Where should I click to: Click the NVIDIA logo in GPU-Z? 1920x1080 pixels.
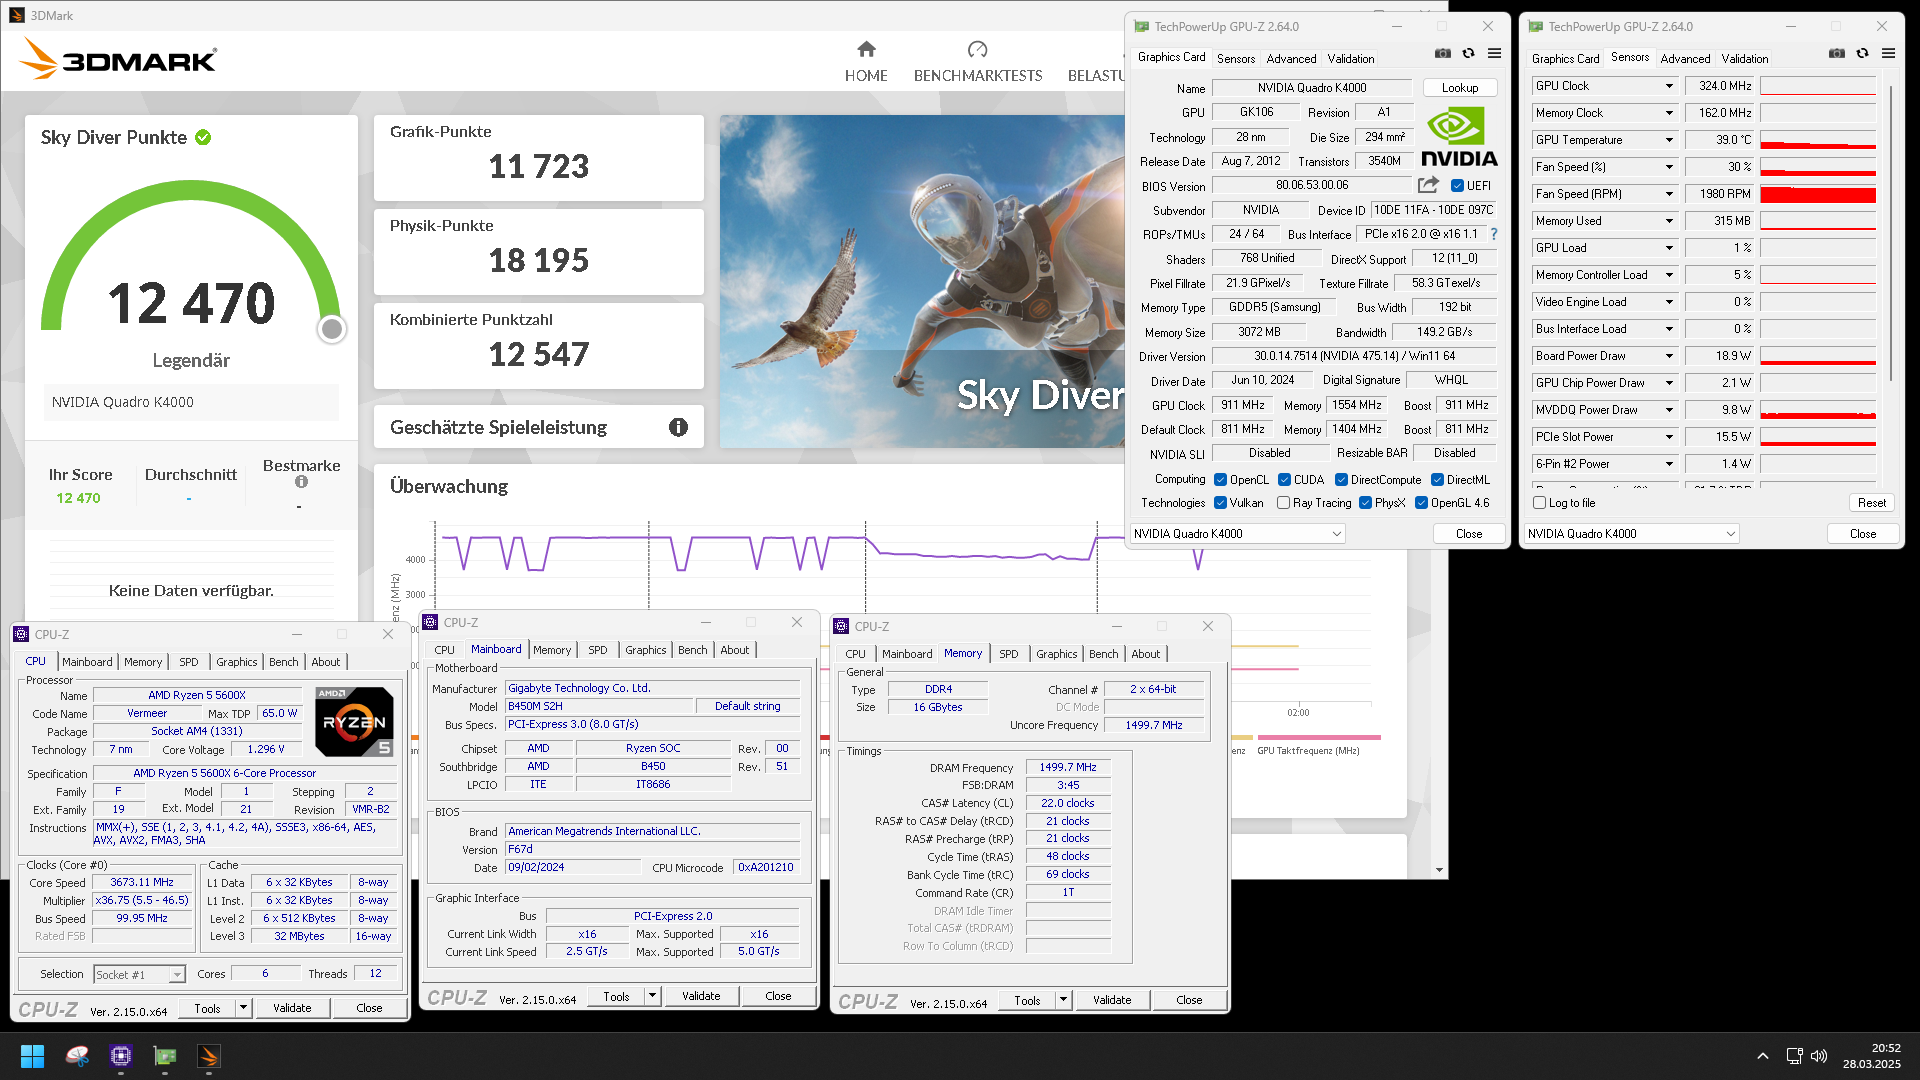[1459, 138]
